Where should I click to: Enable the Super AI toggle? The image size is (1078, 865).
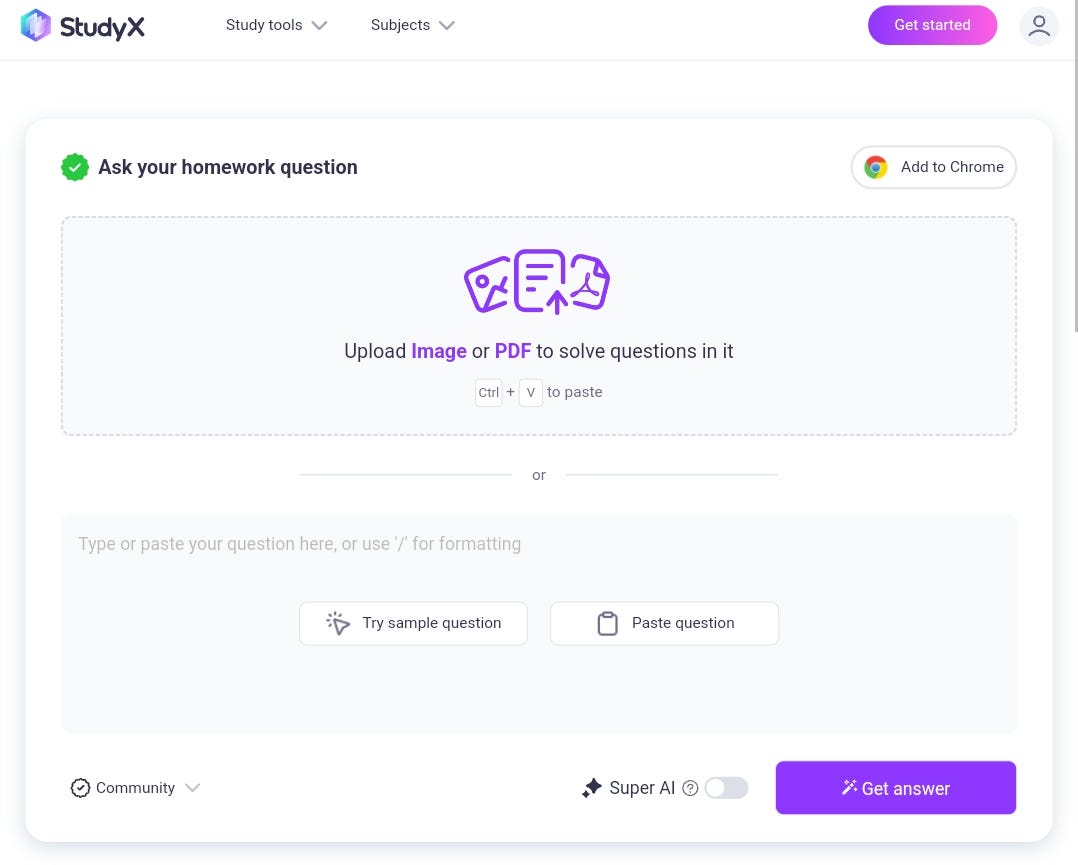click(726, 787)
